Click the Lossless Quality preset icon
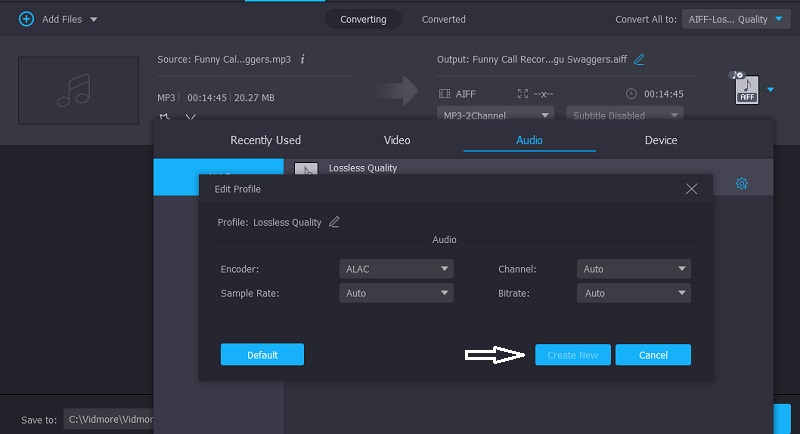The height and width of the screenshot is (434, 800). (x=306, y=170)
